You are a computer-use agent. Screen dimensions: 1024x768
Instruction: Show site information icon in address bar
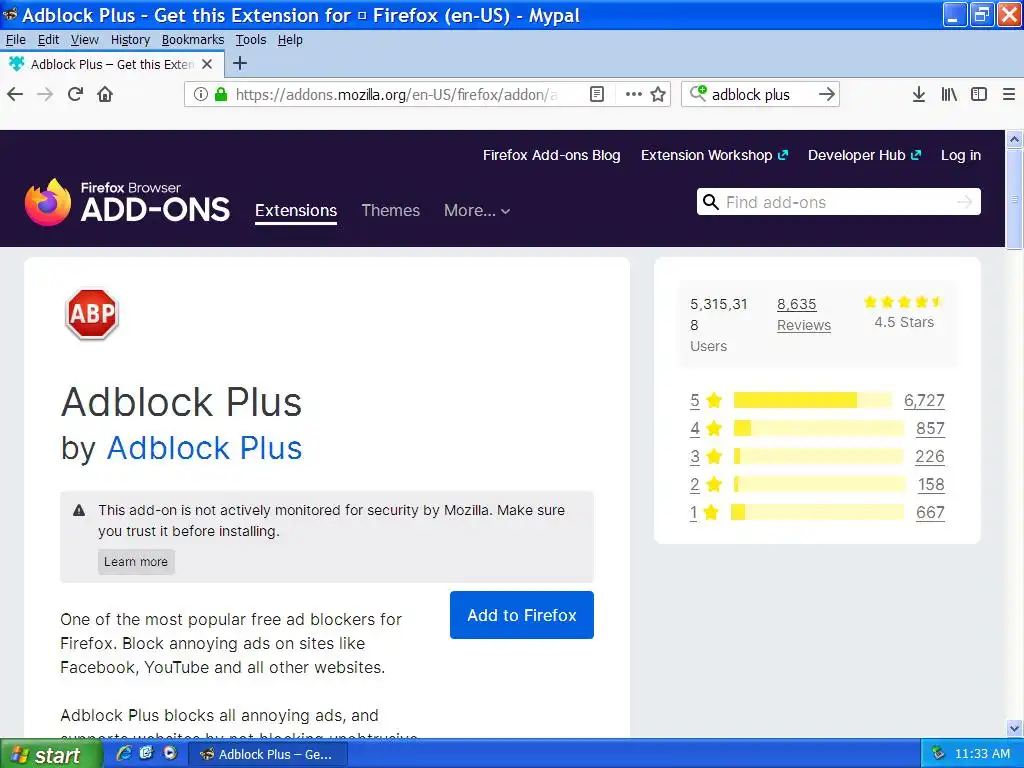[x=200, y=94]
